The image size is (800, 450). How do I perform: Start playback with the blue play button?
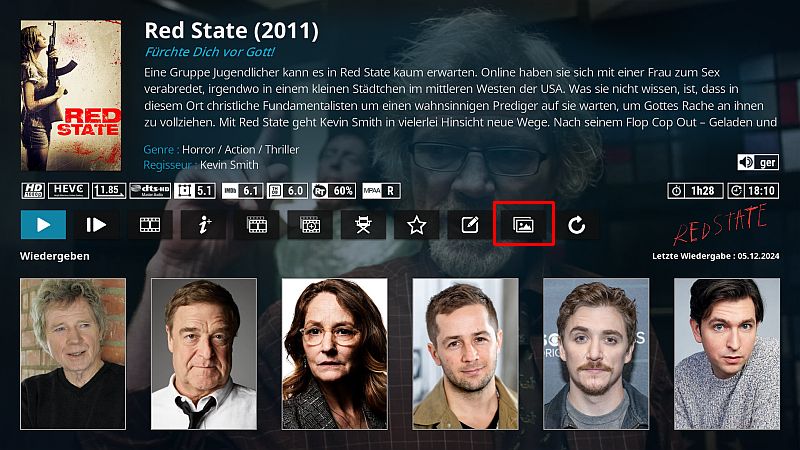point(43,224)
